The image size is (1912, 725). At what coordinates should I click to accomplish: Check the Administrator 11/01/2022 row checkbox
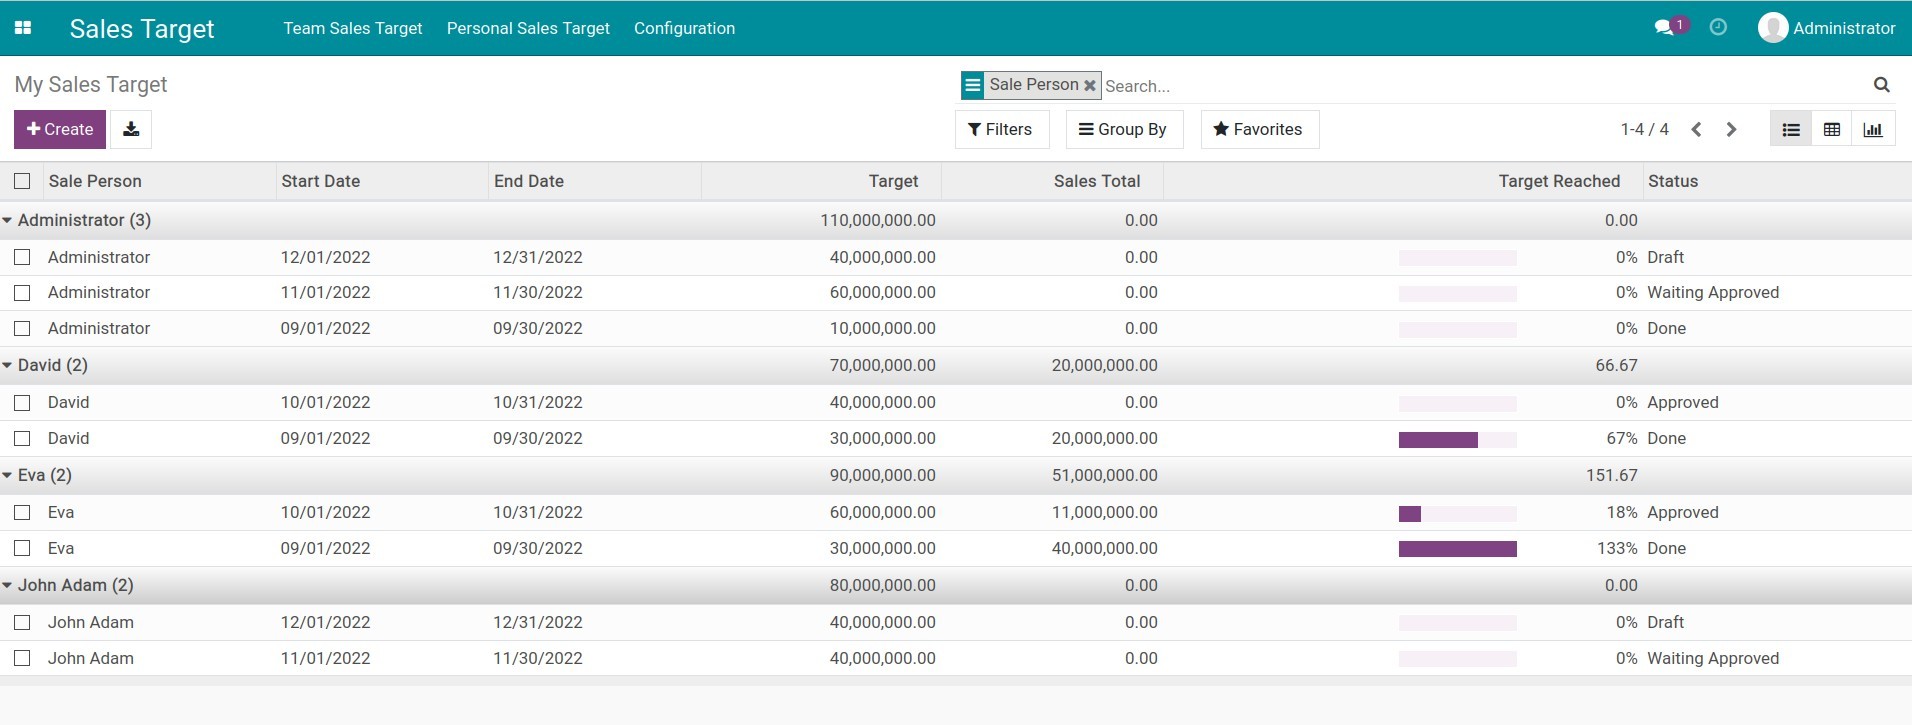(x=22, y=293)
